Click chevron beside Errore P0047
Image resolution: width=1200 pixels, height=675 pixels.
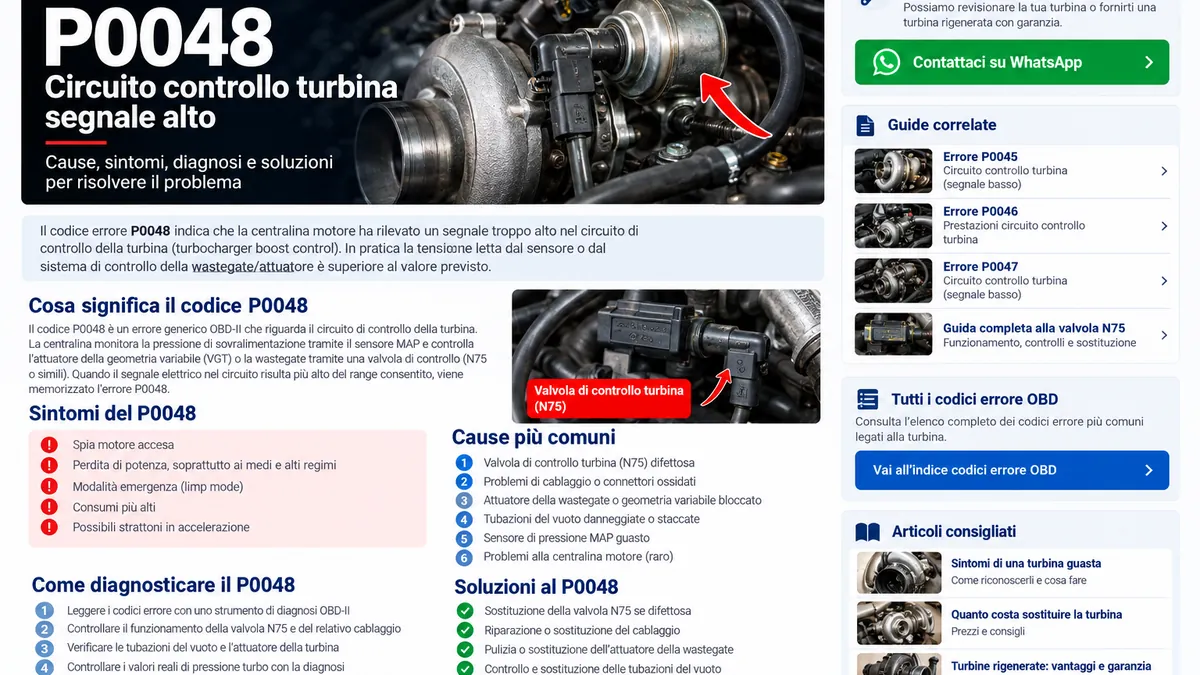[x=1164, y=281]
